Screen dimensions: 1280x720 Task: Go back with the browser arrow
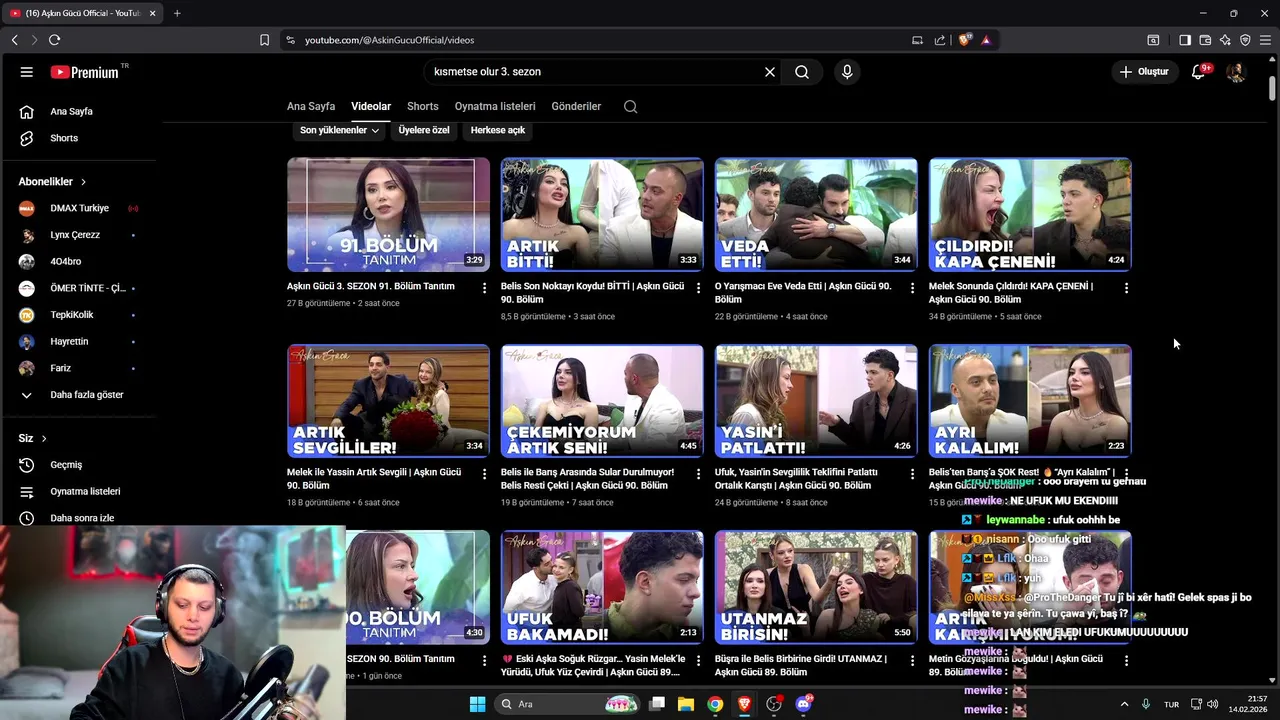click(x=15, y=40)
